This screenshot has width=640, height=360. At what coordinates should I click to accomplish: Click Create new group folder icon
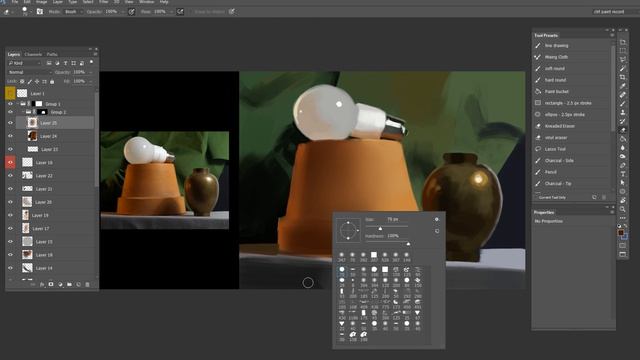pyautogui.click(x=69, y=284)
